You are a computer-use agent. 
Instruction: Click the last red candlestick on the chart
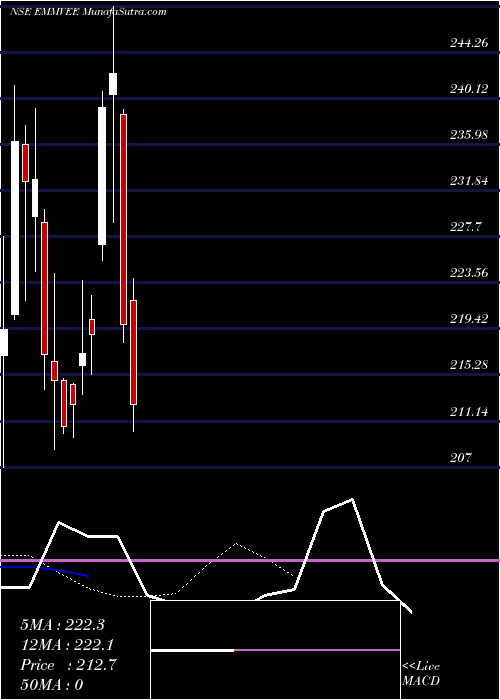(133, 352)
